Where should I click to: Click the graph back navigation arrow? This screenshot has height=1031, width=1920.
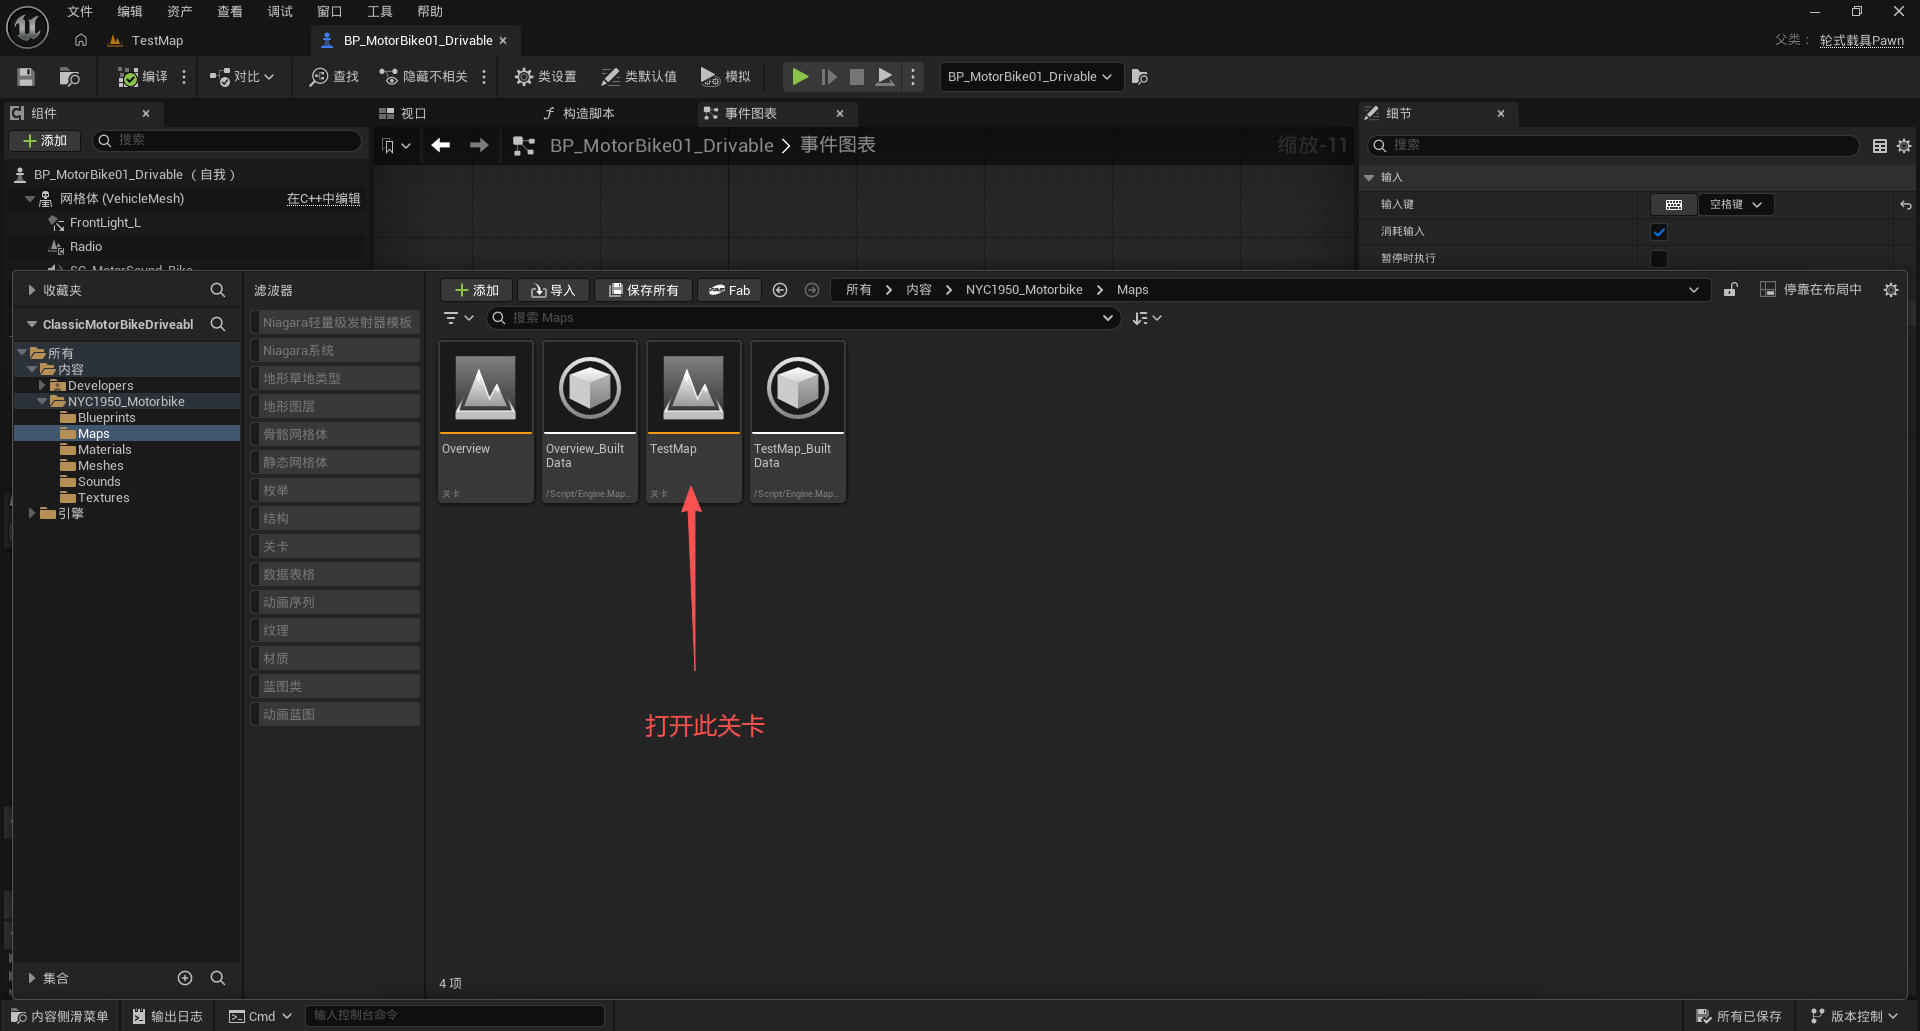click(x=441, y=146)
